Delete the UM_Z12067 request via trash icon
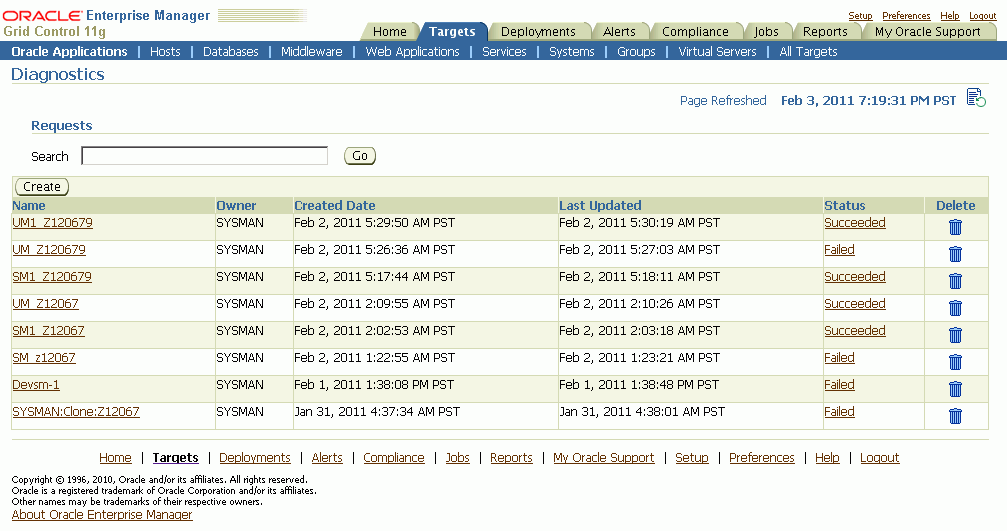 [956, 308]
